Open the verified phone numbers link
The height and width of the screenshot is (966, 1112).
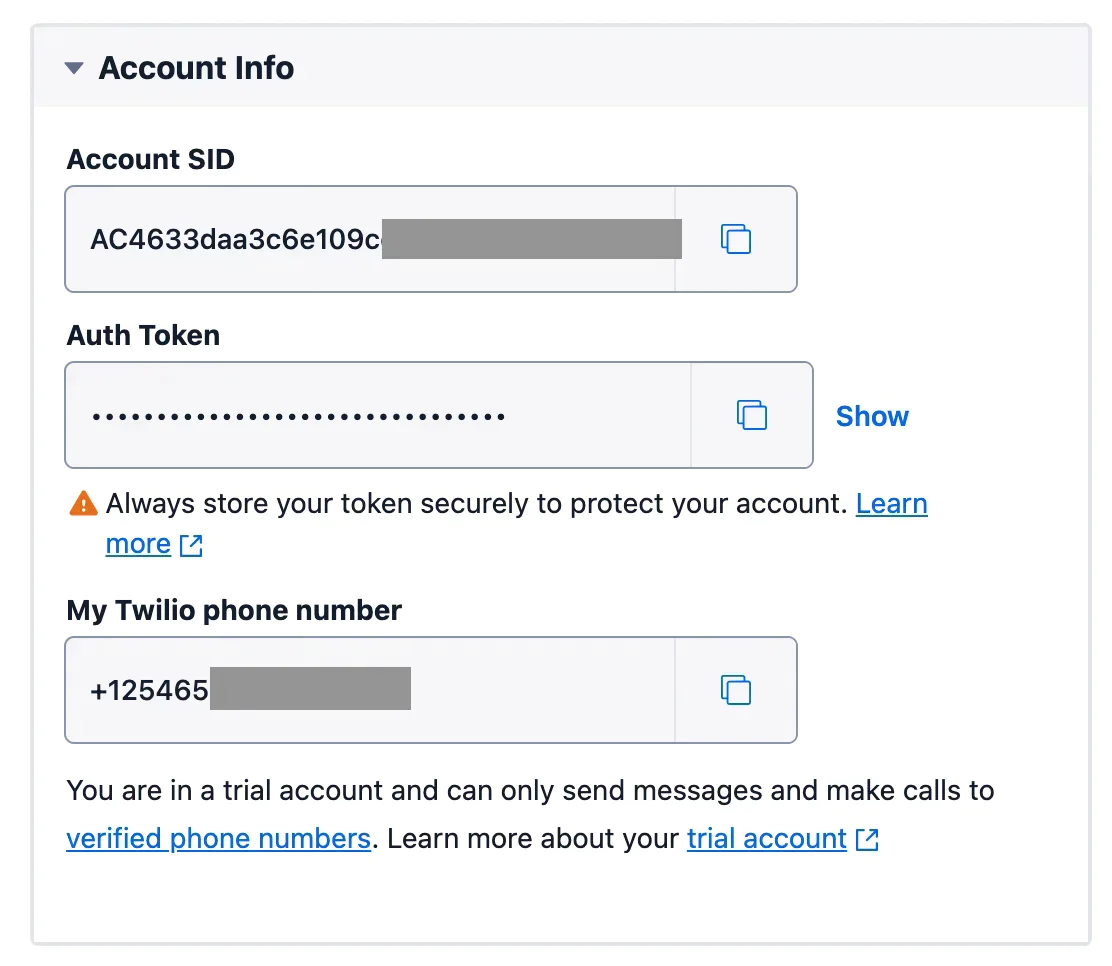point(218,838)
